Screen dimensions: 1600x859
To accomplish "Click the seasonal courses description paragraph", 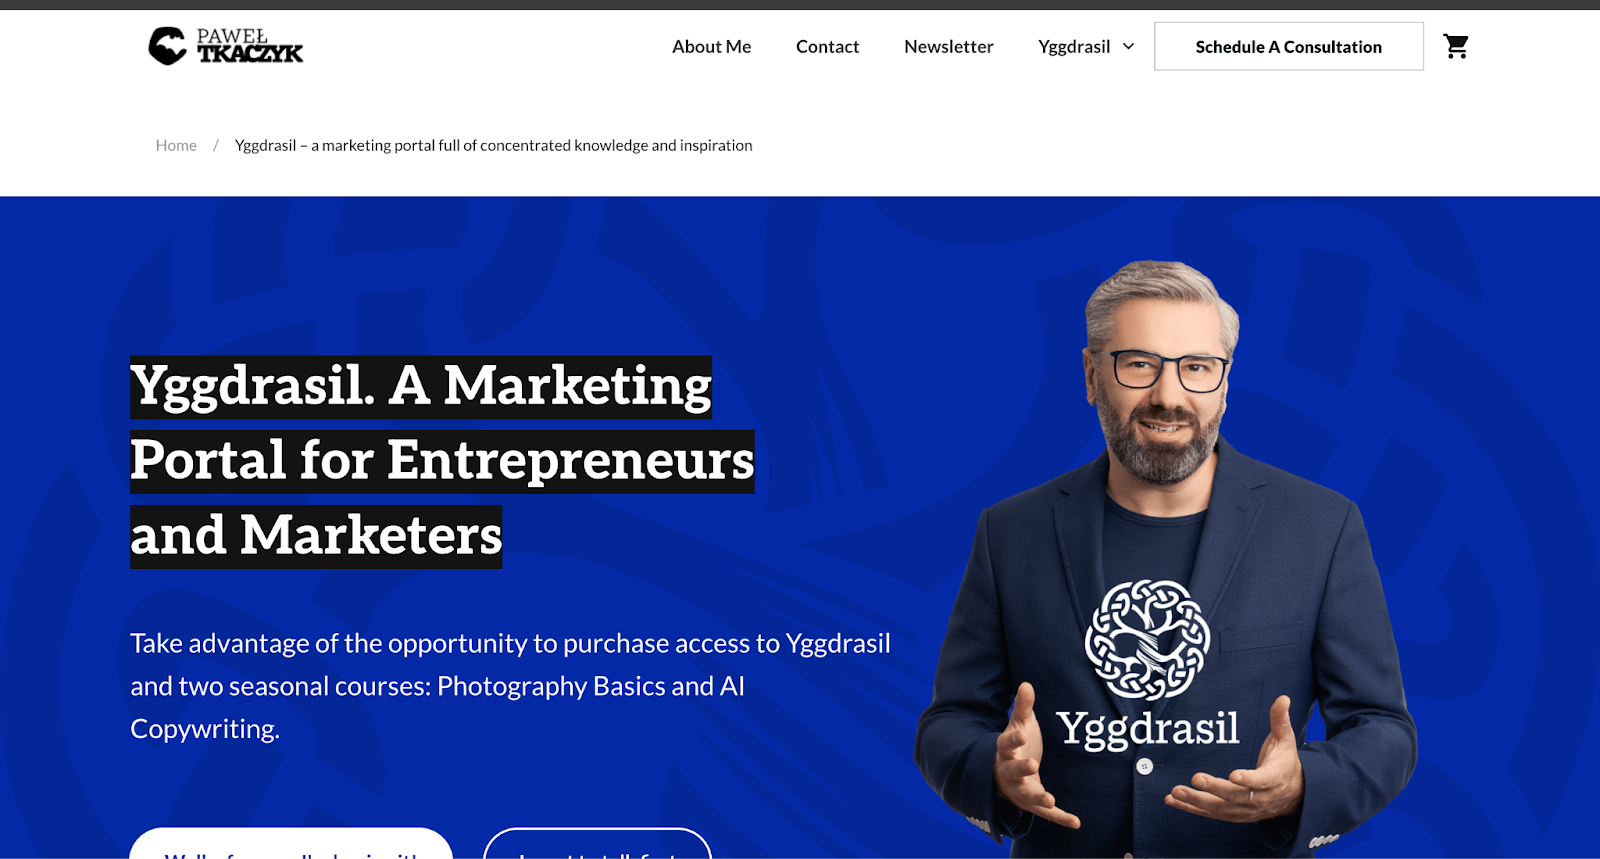I will click(510, 686).
